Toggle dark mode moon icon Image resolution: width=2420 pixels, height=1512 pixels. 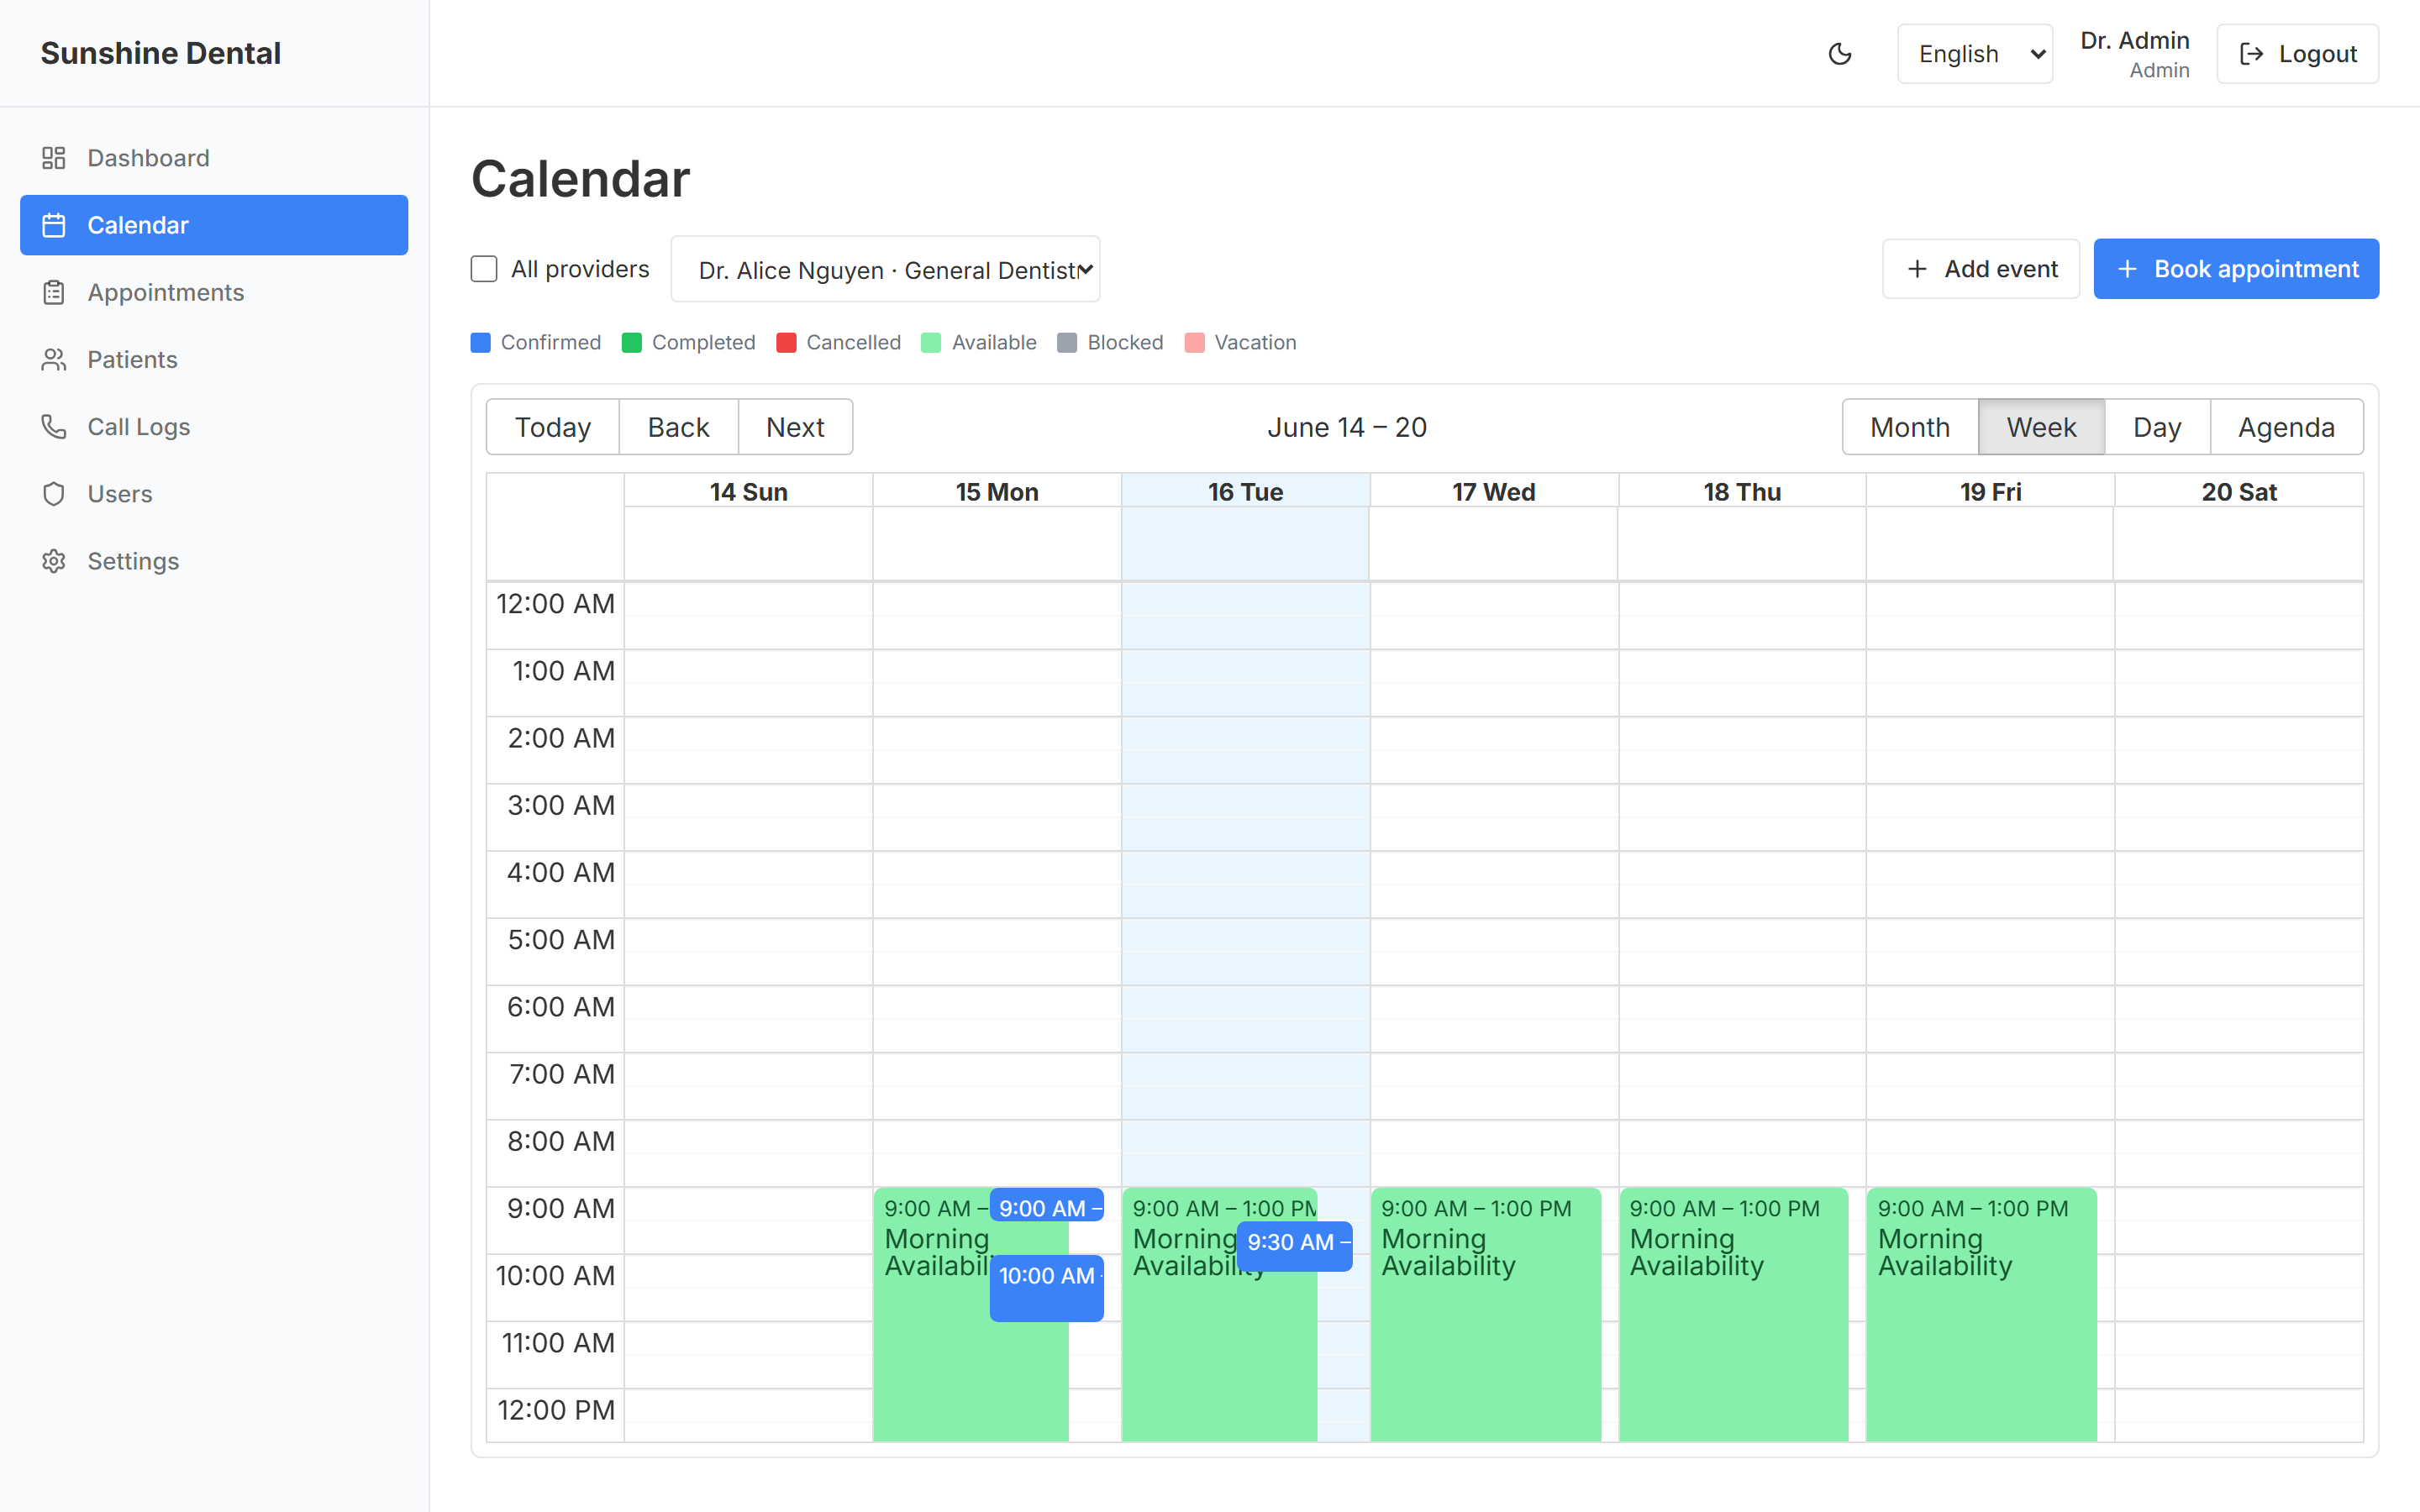1840,54
